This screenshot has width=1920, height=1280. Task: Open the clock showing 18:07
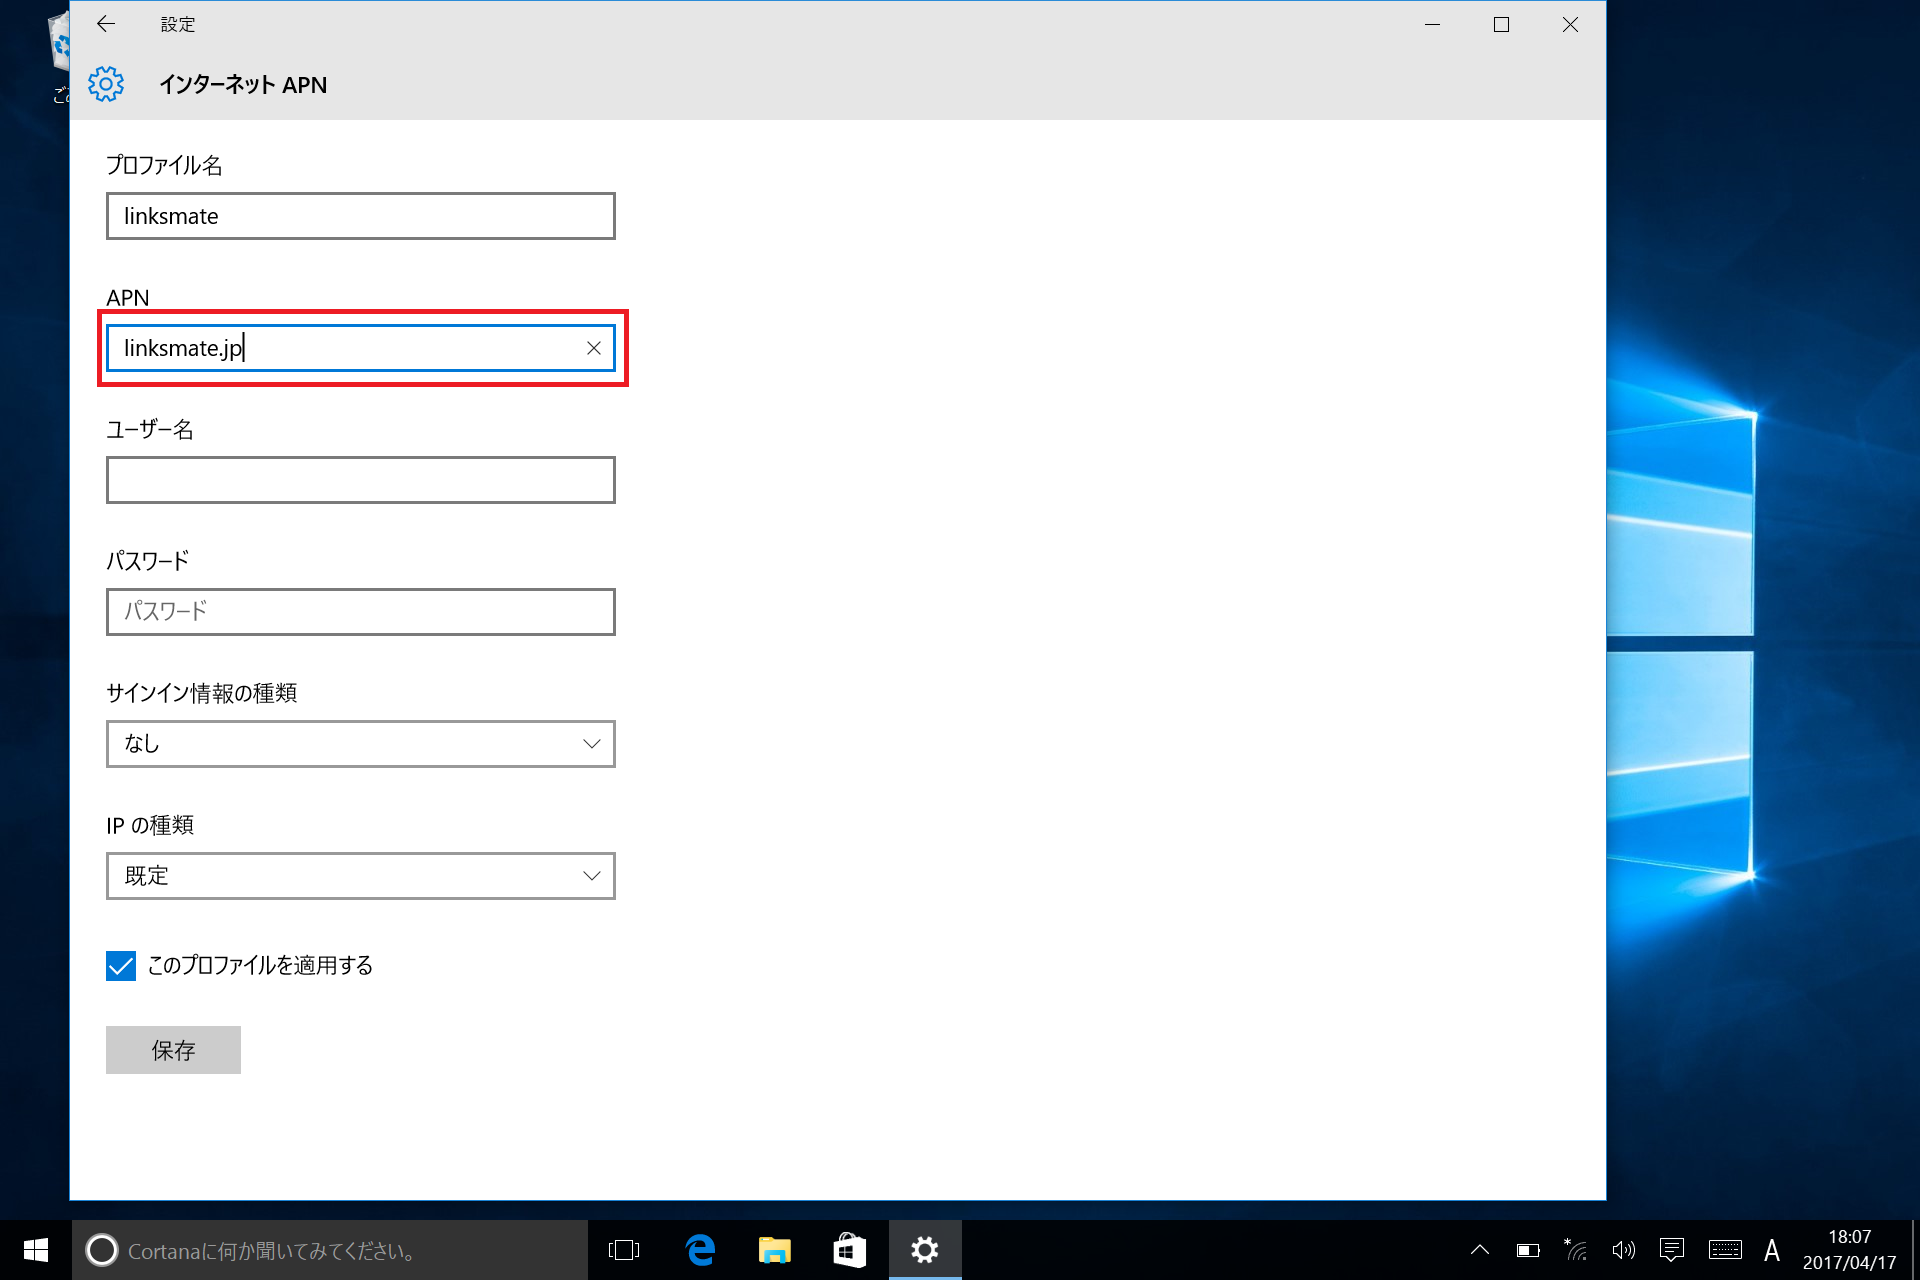coord(1849,1250)
